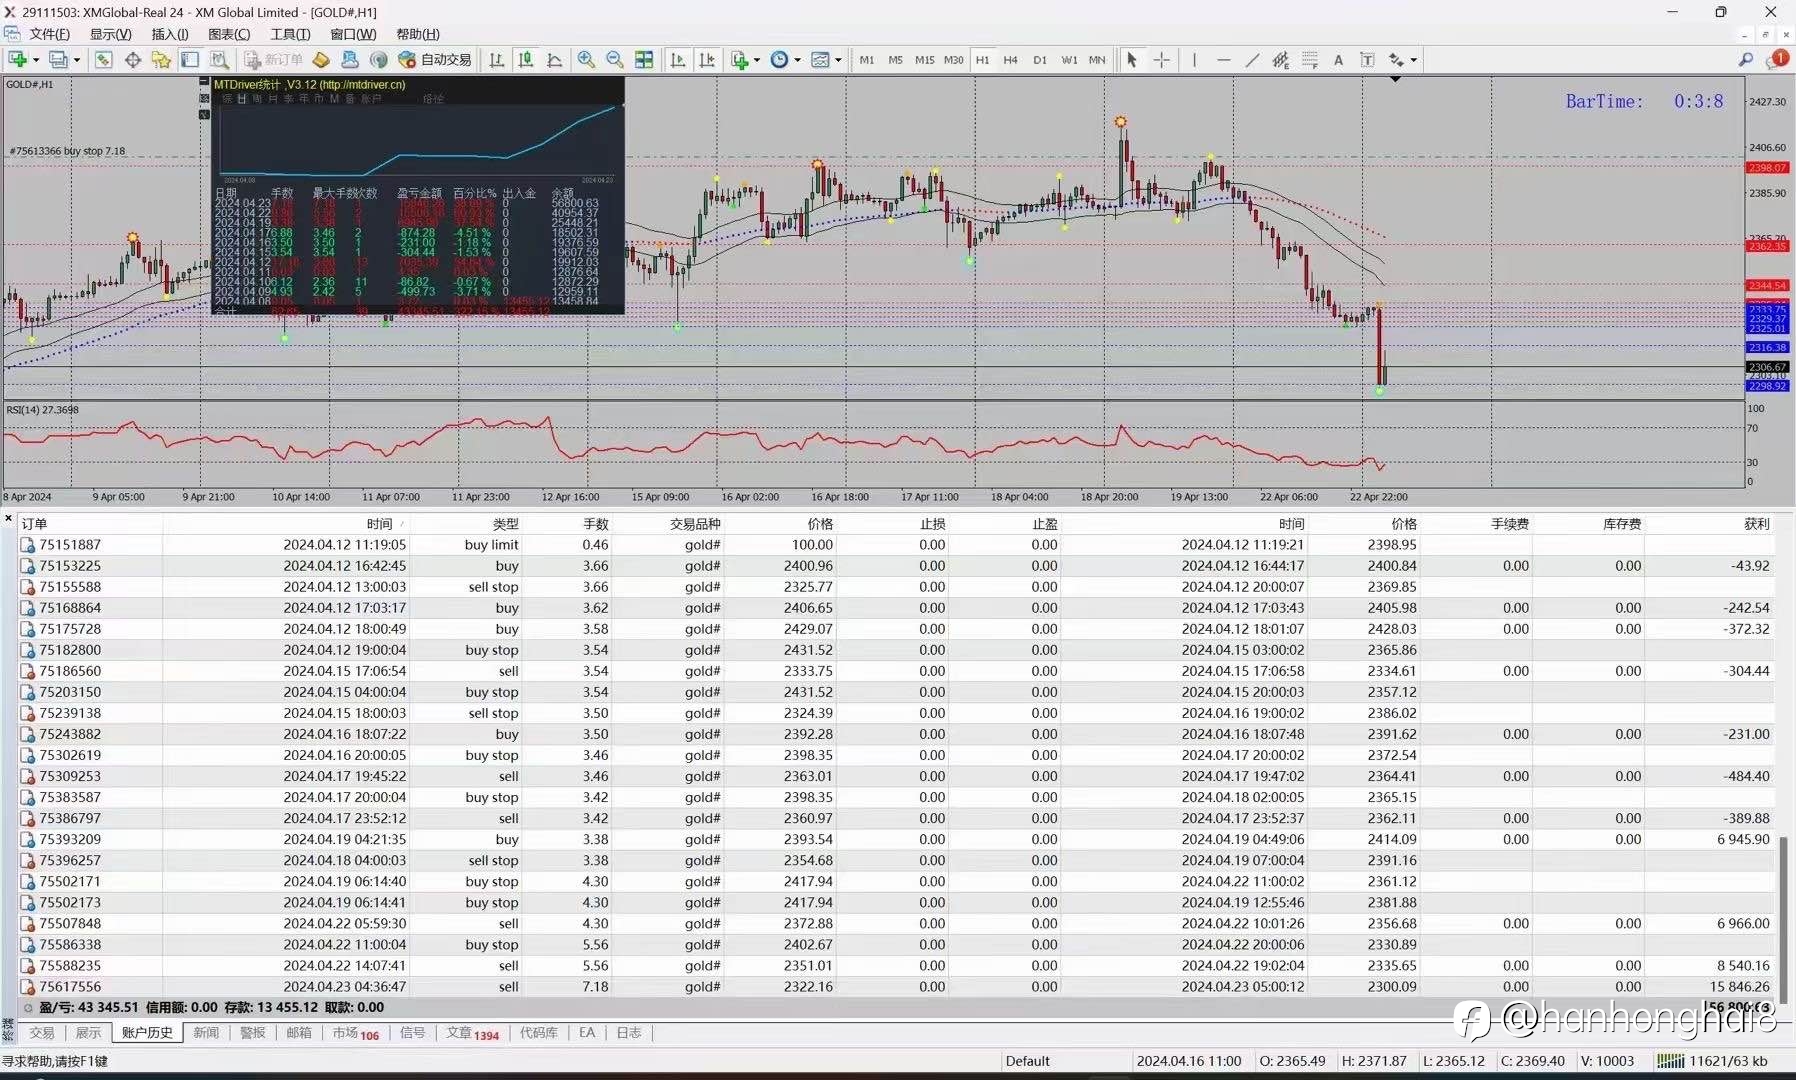Select the crosshair tool

coord(1161,60)
